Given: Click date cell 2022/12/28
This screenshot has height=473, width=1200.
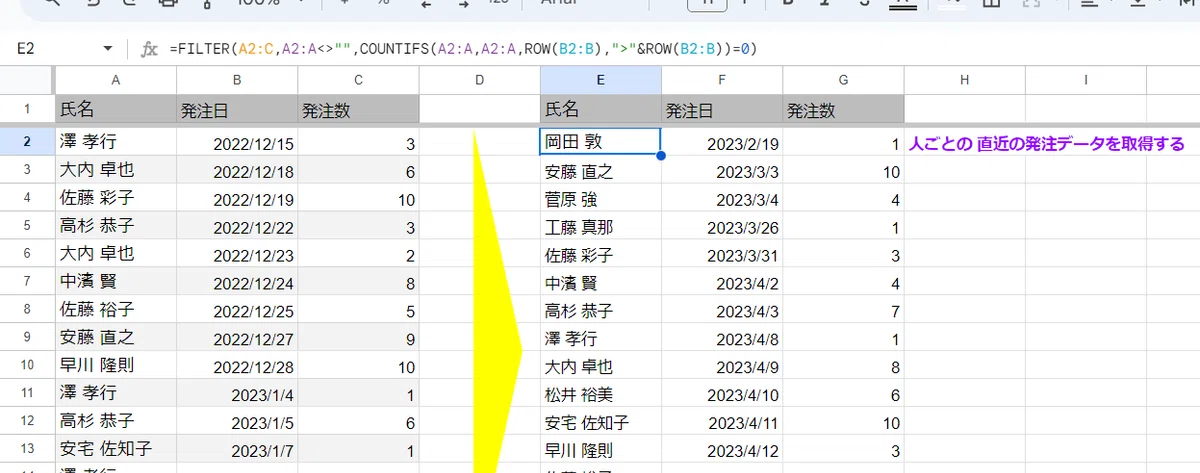Looking at the screenshot, I should tap(237, 365).
